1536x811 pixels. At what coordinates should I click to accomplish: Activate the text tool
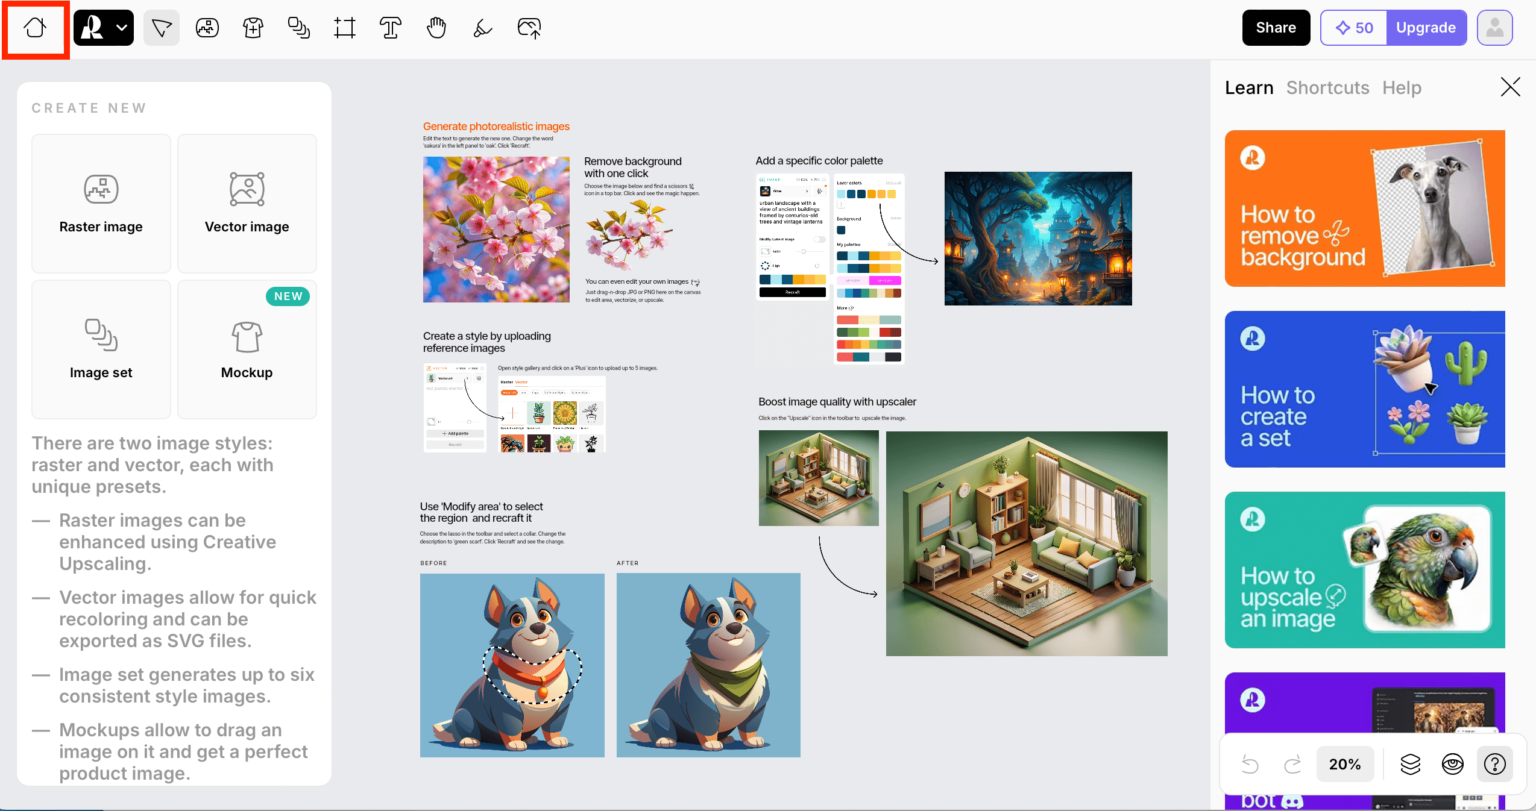[x=391, y=28]
